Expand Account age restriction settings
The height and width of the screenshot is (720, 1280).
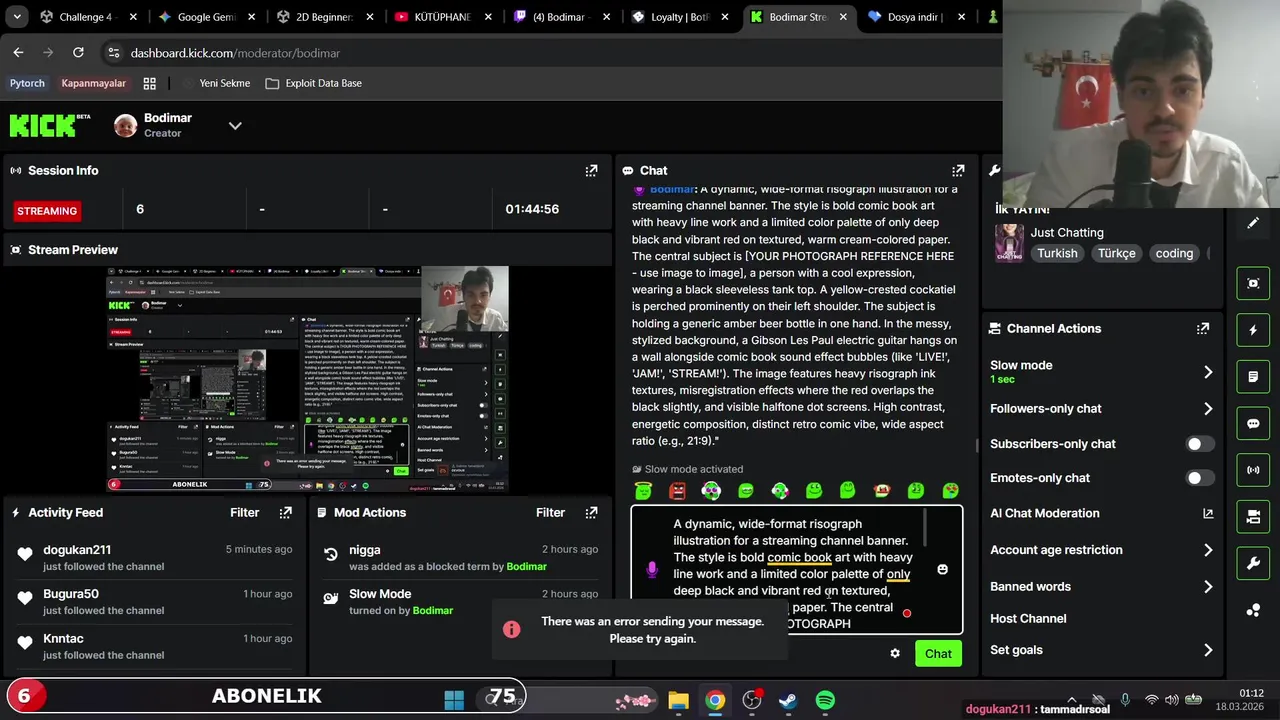1101,550
